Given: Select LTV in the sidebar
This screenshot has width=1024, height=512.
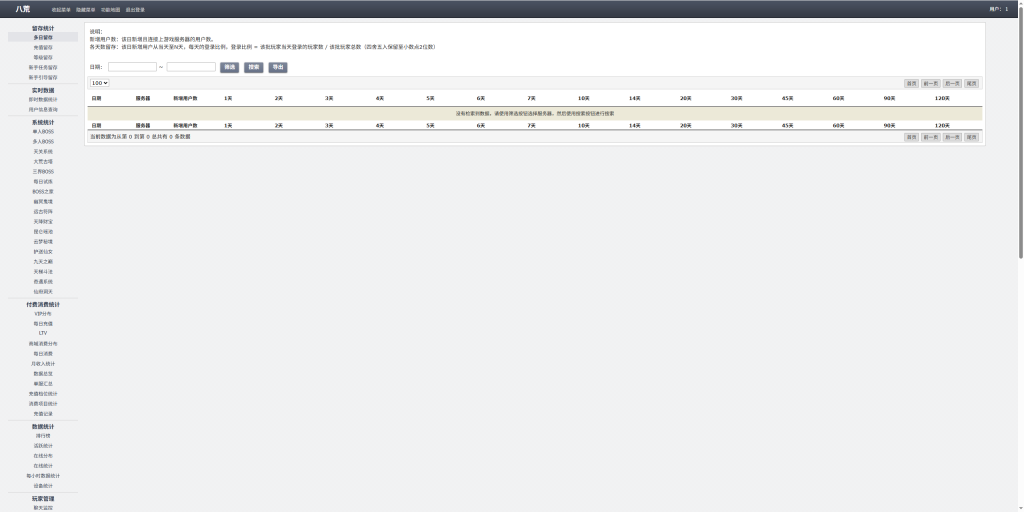Looking at the screenshot, I should [x=43, y=333].
